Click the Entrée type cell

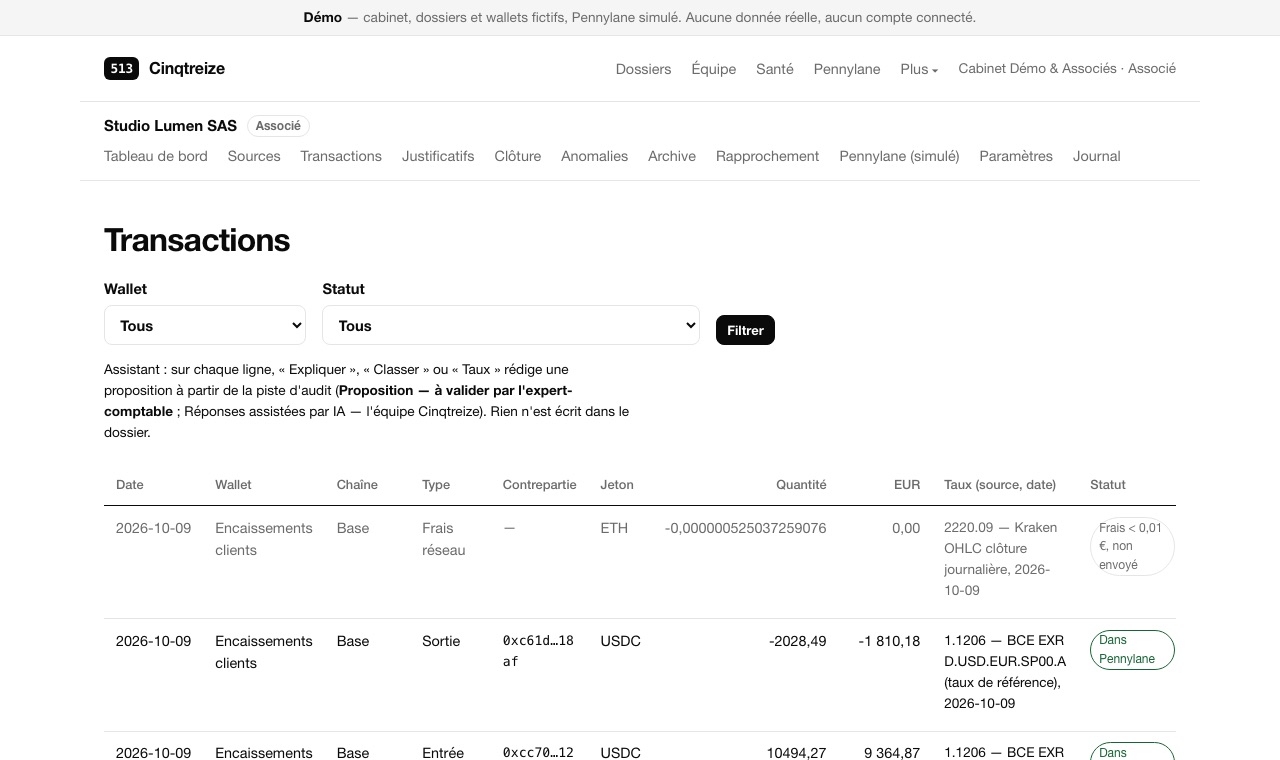coord(443,753)
